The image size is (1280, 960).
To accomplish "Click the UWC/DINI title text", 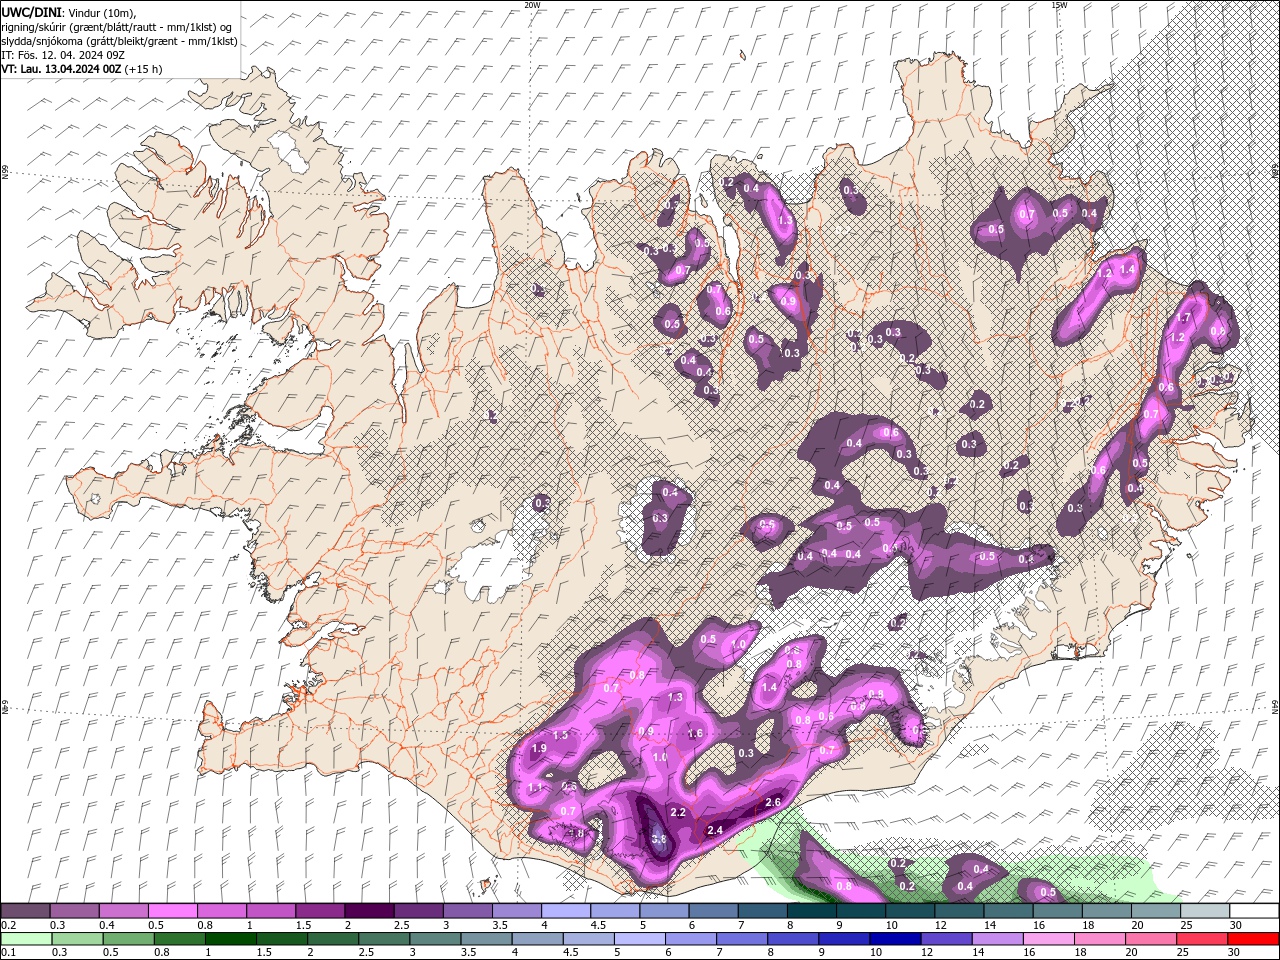I will click(x=32, y=12).
